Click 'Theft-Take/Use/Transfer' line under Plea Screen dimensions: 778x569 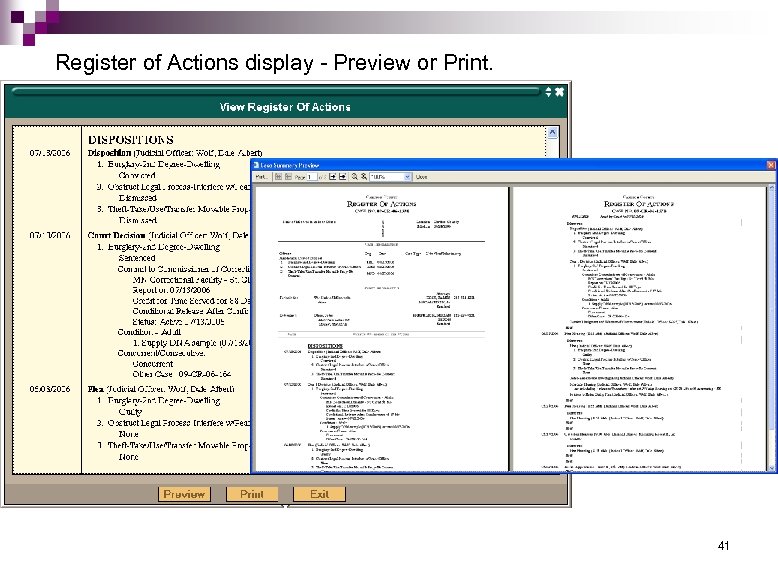coord(174,445)
